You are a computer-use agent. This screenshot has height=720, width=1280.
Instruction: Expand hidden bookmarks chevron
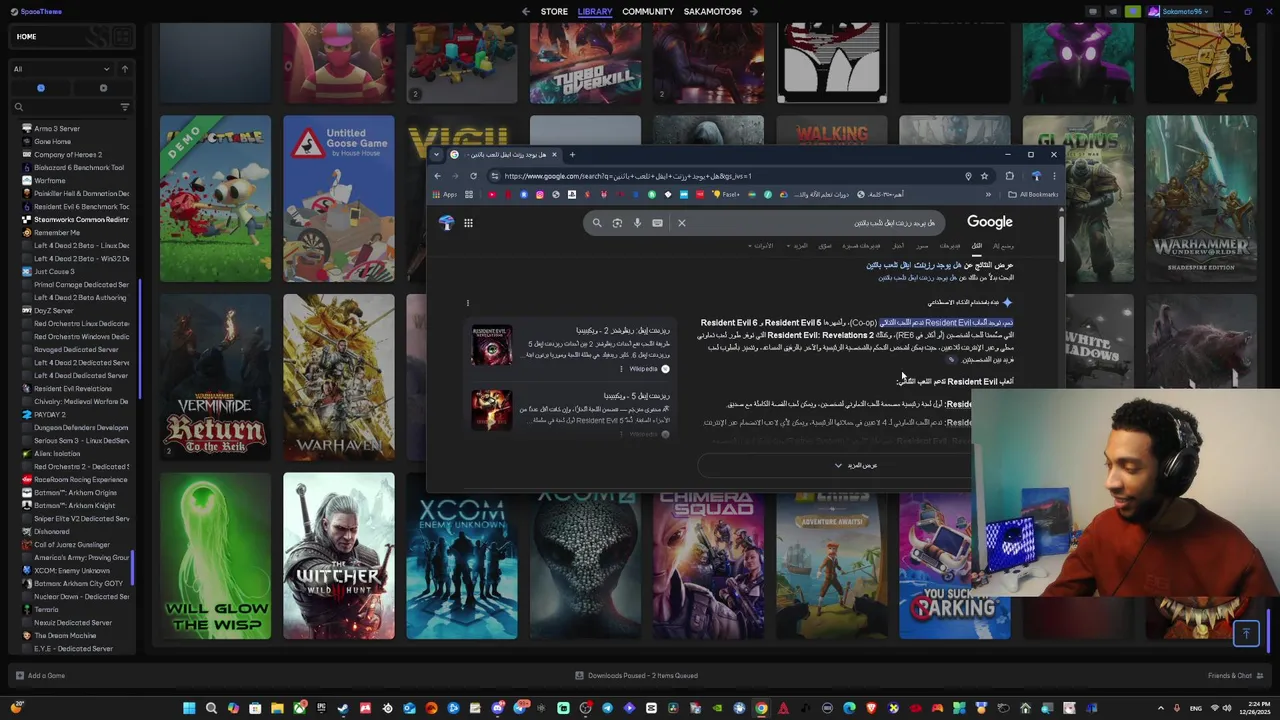[x=988, y=195]
